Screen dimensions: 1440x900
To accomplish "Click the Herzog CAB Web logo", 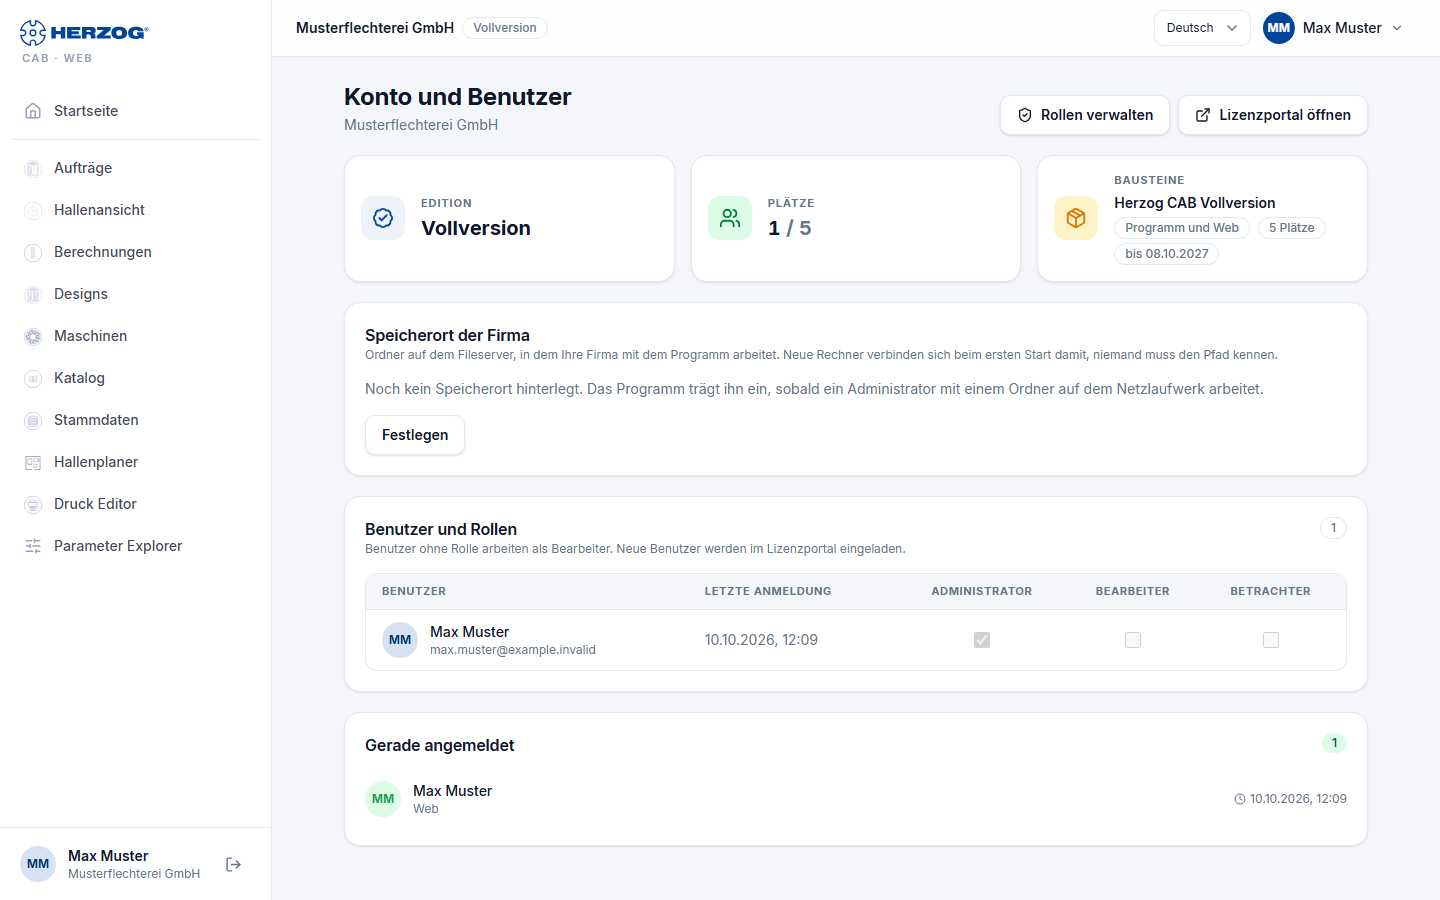I will [84, 41].
